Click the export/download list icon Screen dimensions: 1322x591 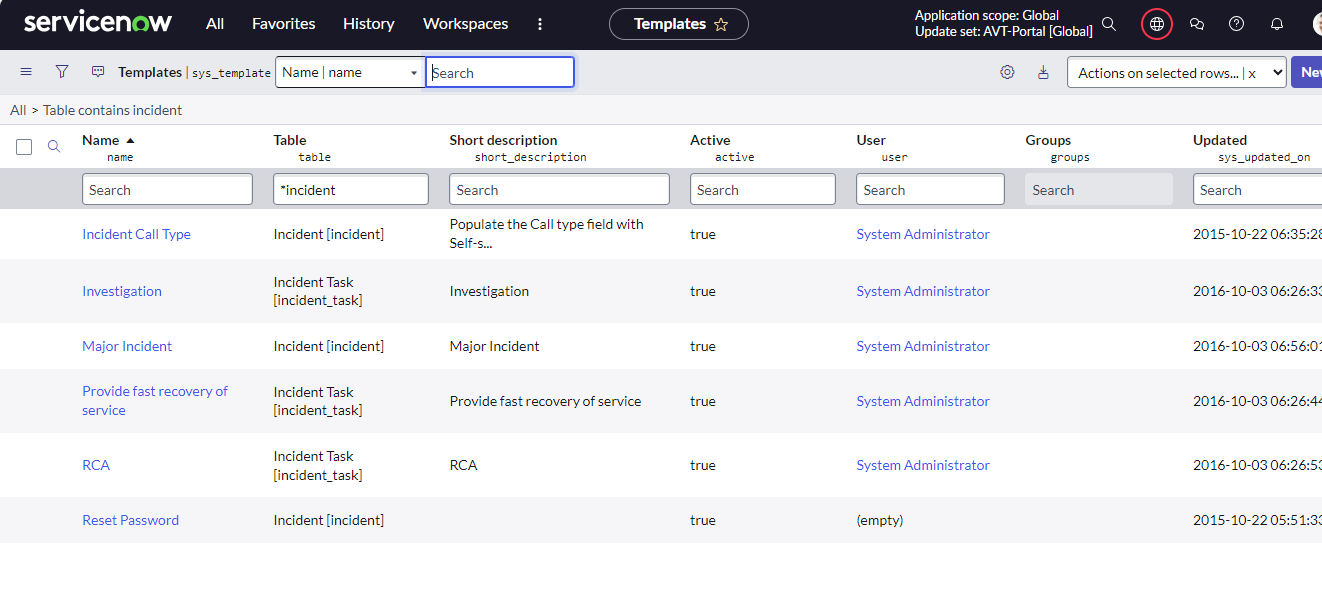tap(1044, 72)
